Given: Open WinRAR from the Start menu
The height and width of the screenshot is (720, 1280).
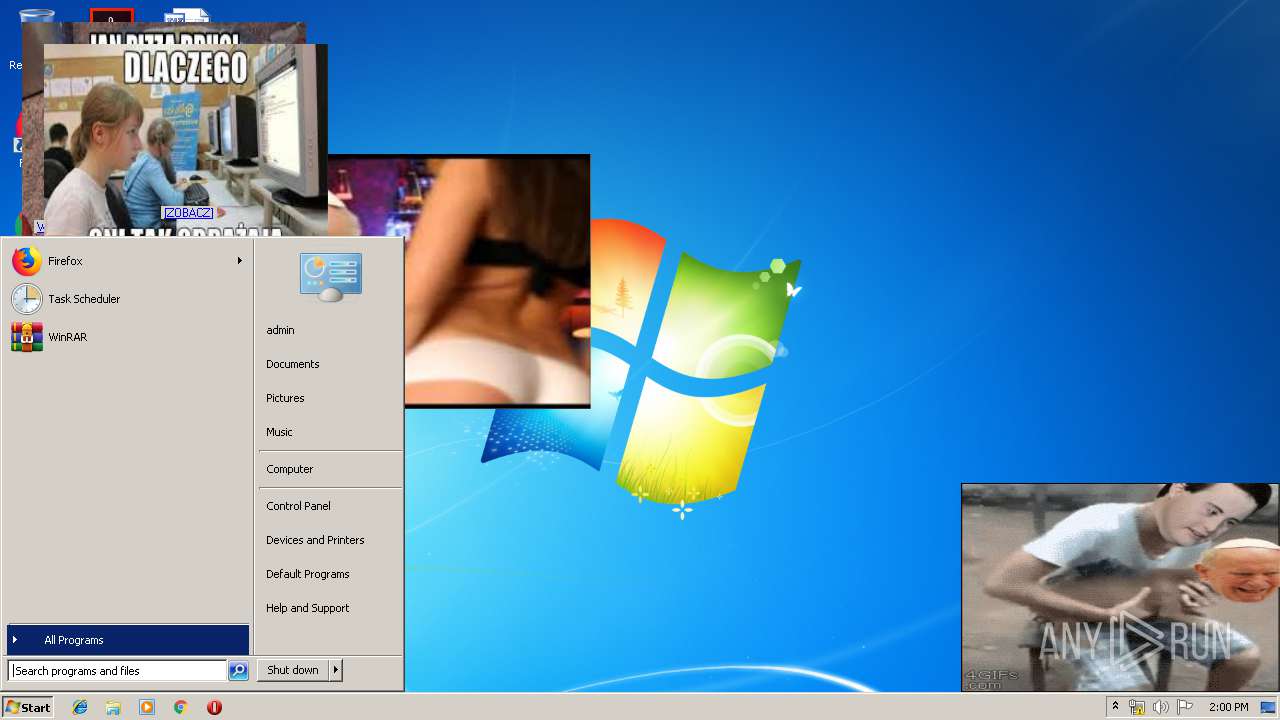Looking at the screenshot, I should tap(127, 337).
